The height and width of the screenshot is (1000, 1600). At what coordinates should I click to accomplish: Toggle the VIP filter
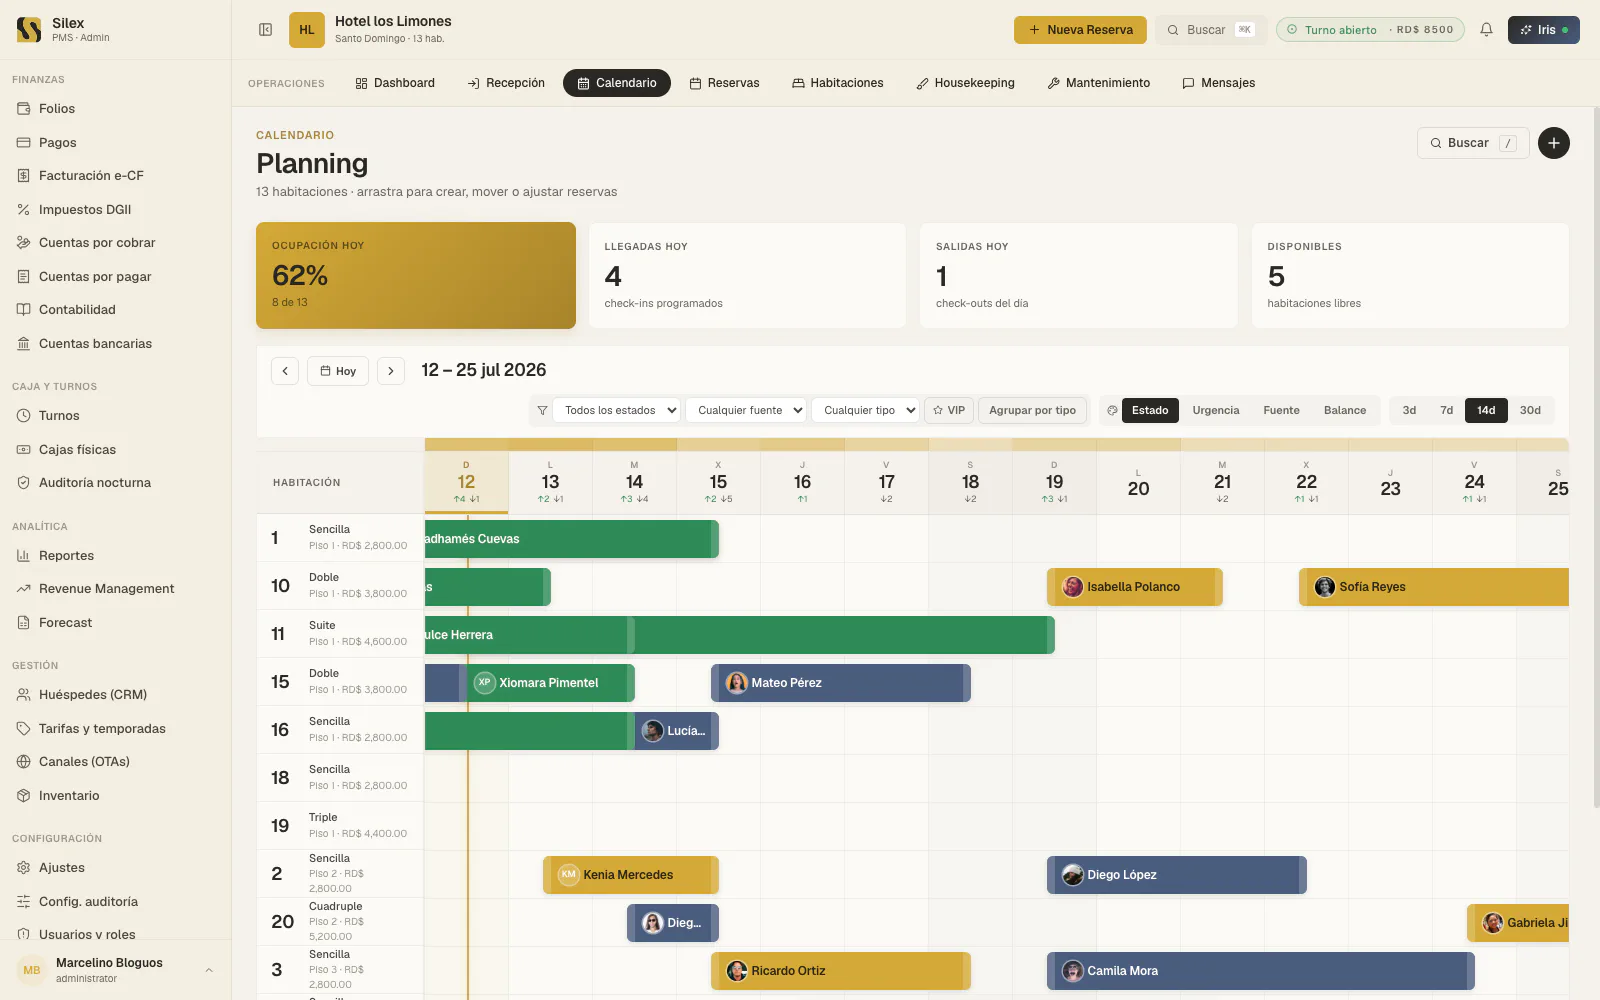coord(949,410)
